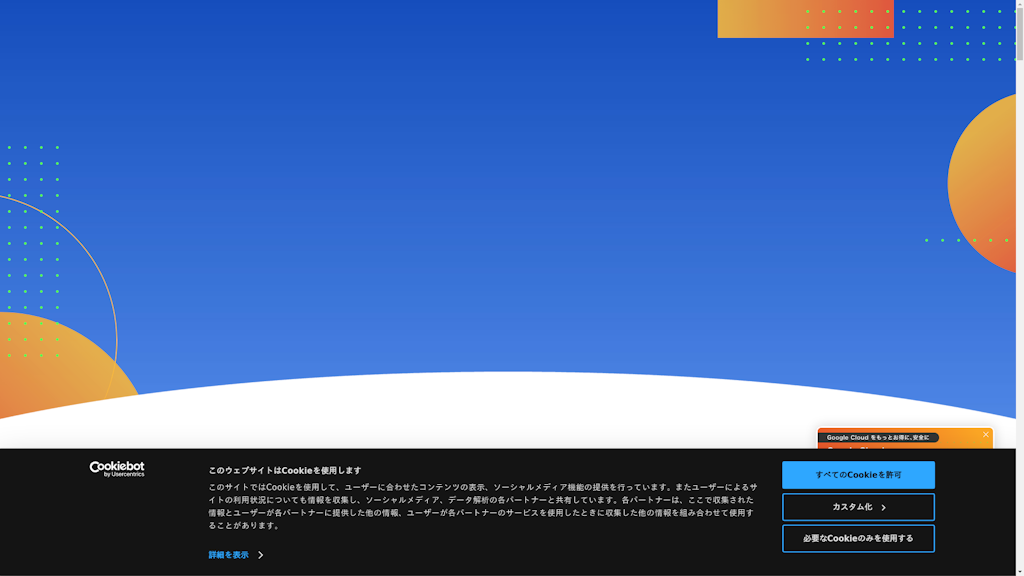Choose 必要なCookieのみを使用する button
Viewport: 1024px width, 576px height.
click(858, 539)
